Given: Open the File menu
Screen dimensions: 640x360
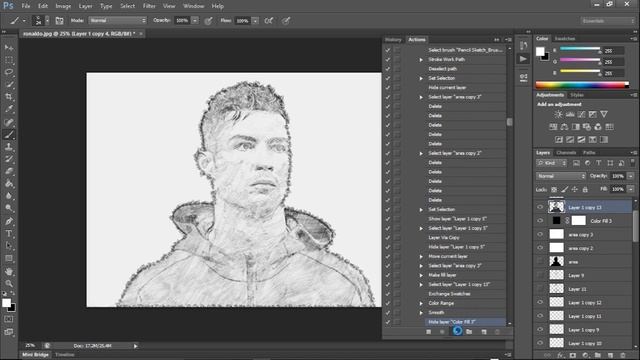Looking at the screenshot, I should 26,6.
